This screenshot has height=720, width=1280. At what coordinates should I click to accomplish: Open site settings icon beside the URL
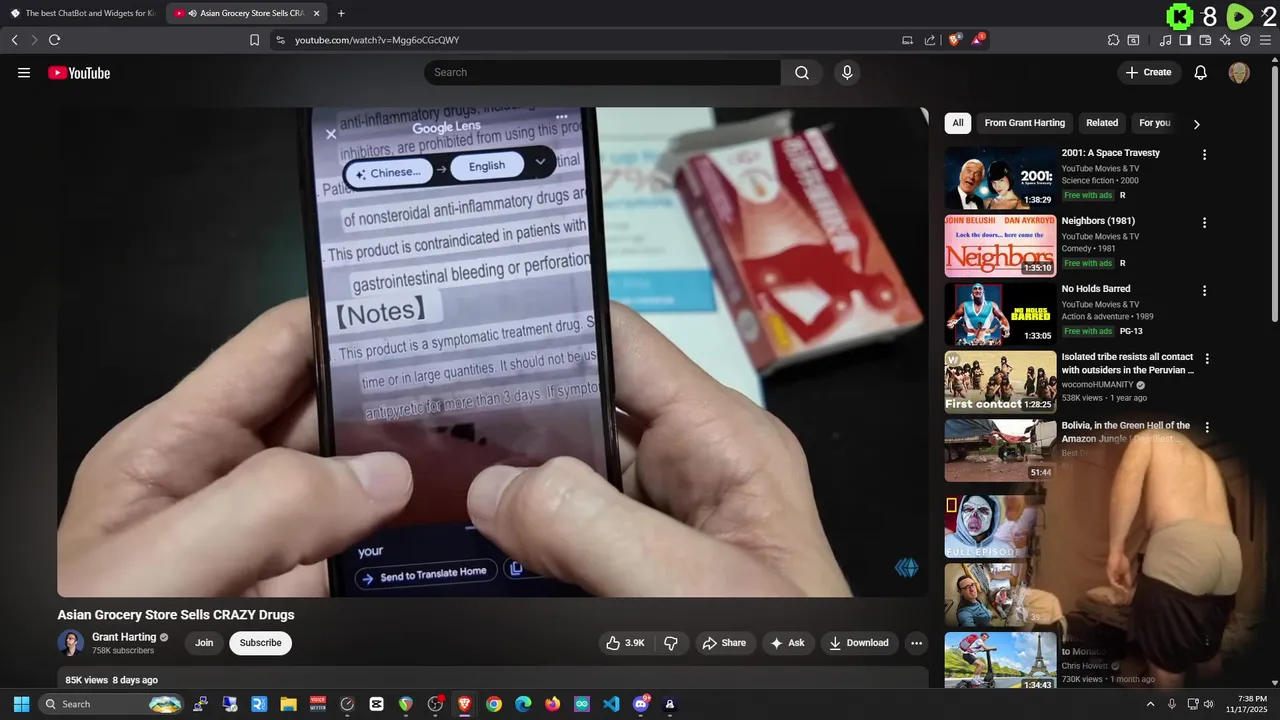(280, 40)
